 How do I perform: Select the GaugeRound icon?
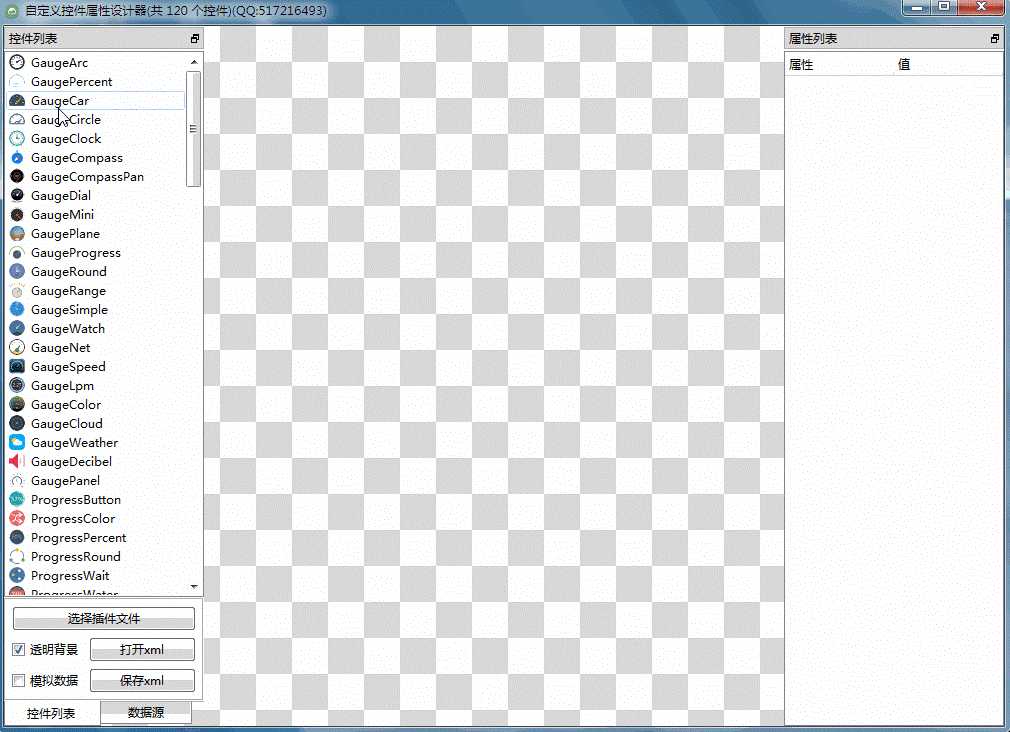pyautogui.click(x=17, y=272)
